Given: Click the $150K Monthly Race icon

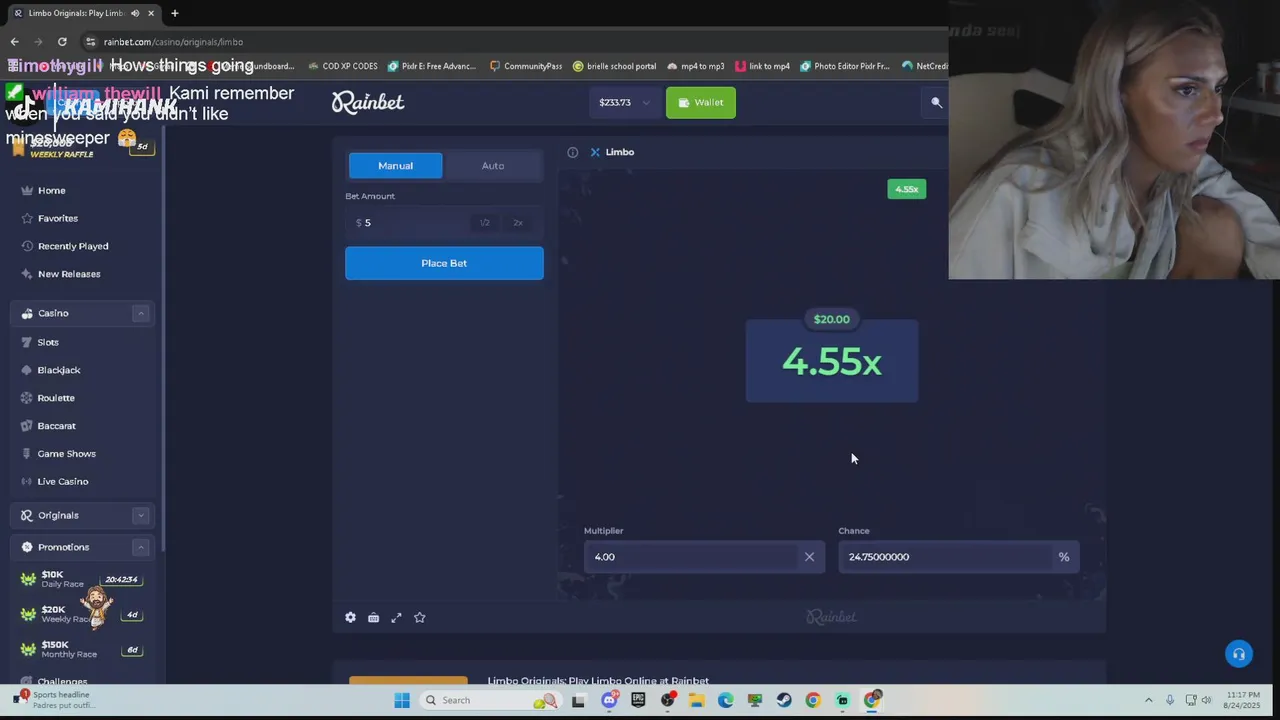Looking at the screenshot, I should pos(28,650).
